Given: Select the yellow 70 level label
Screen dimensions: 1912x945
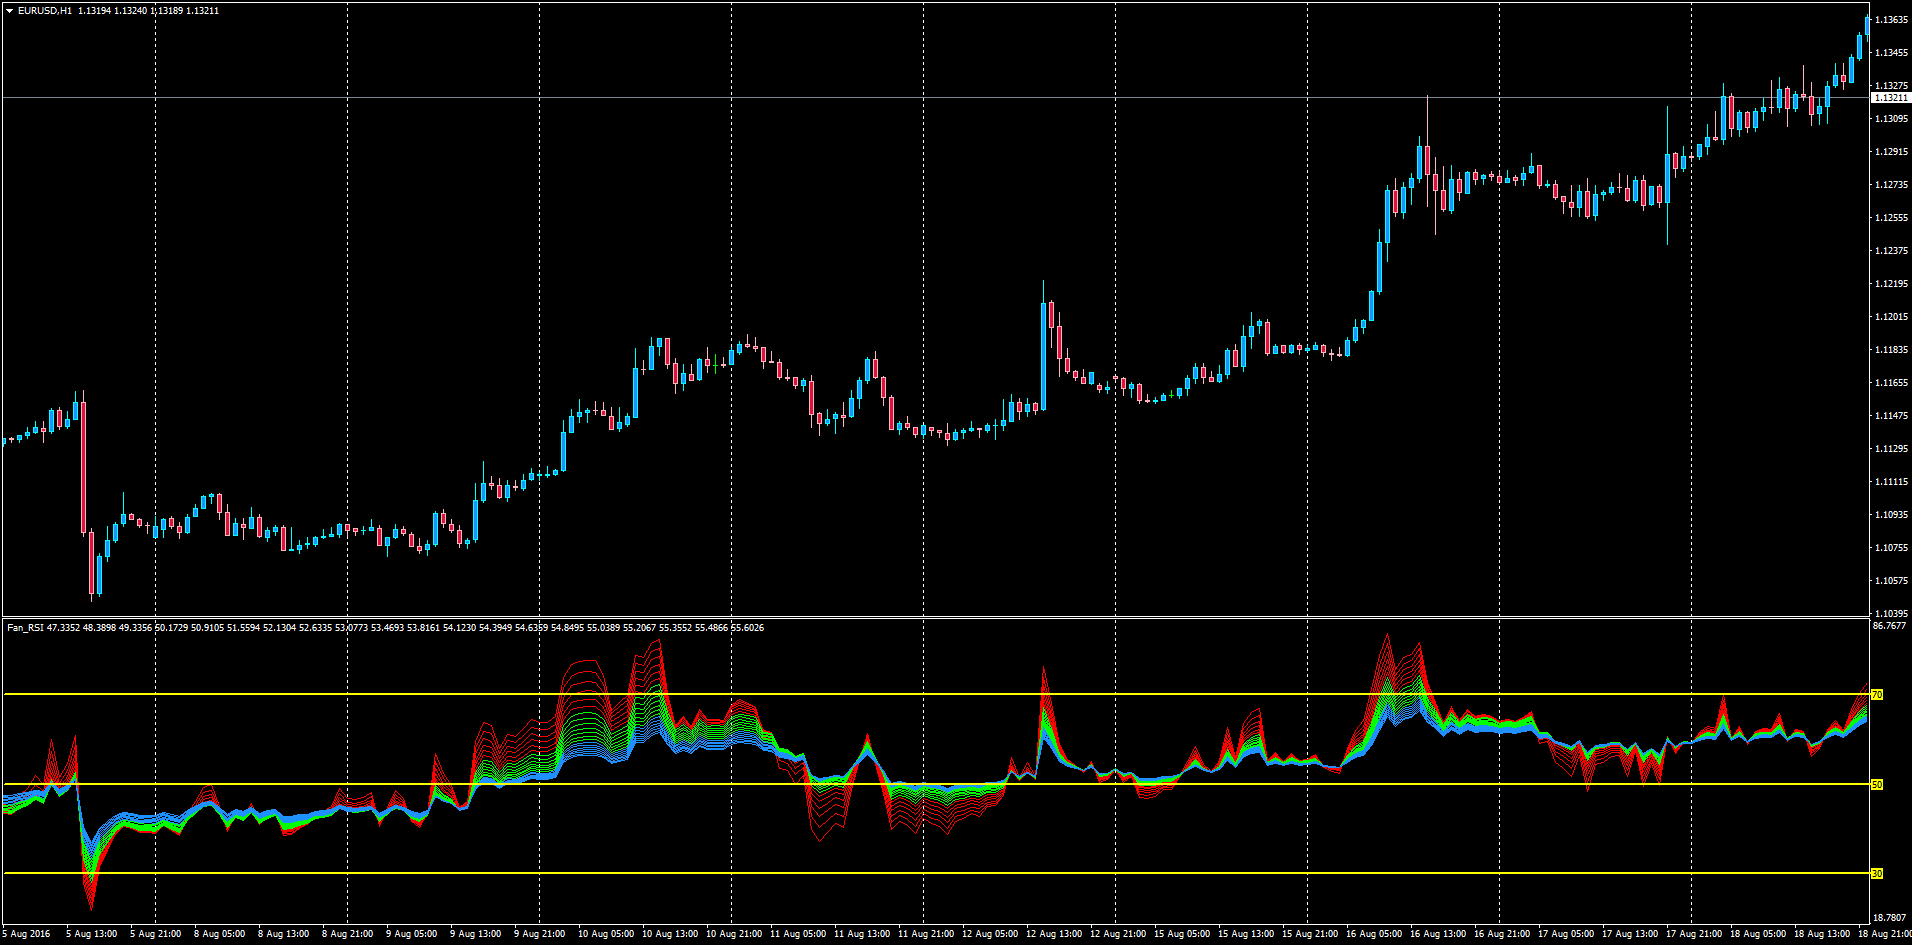Looking at the screenshot, I should click(1877, 695).
